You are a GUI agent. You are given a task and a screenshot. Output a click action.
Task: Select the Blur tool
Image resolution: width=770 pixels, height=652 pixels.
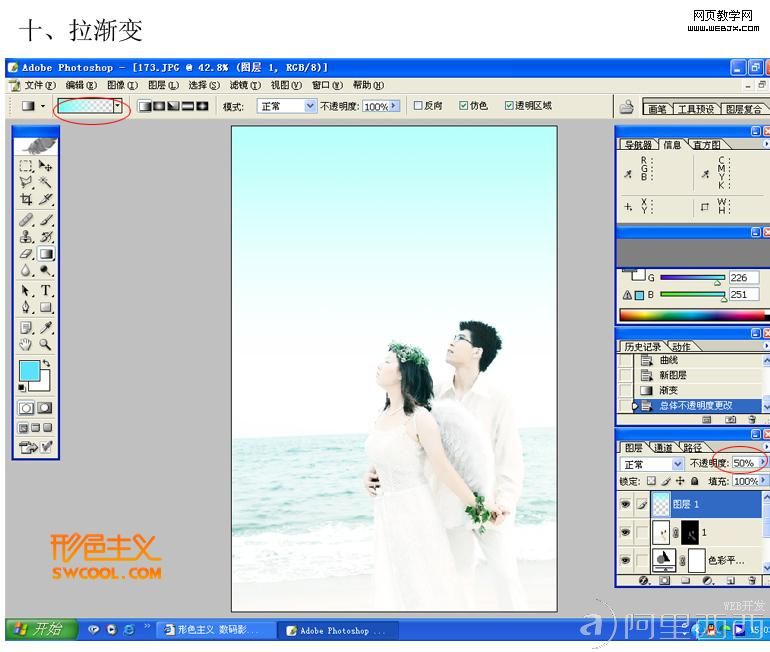(26, 270)
